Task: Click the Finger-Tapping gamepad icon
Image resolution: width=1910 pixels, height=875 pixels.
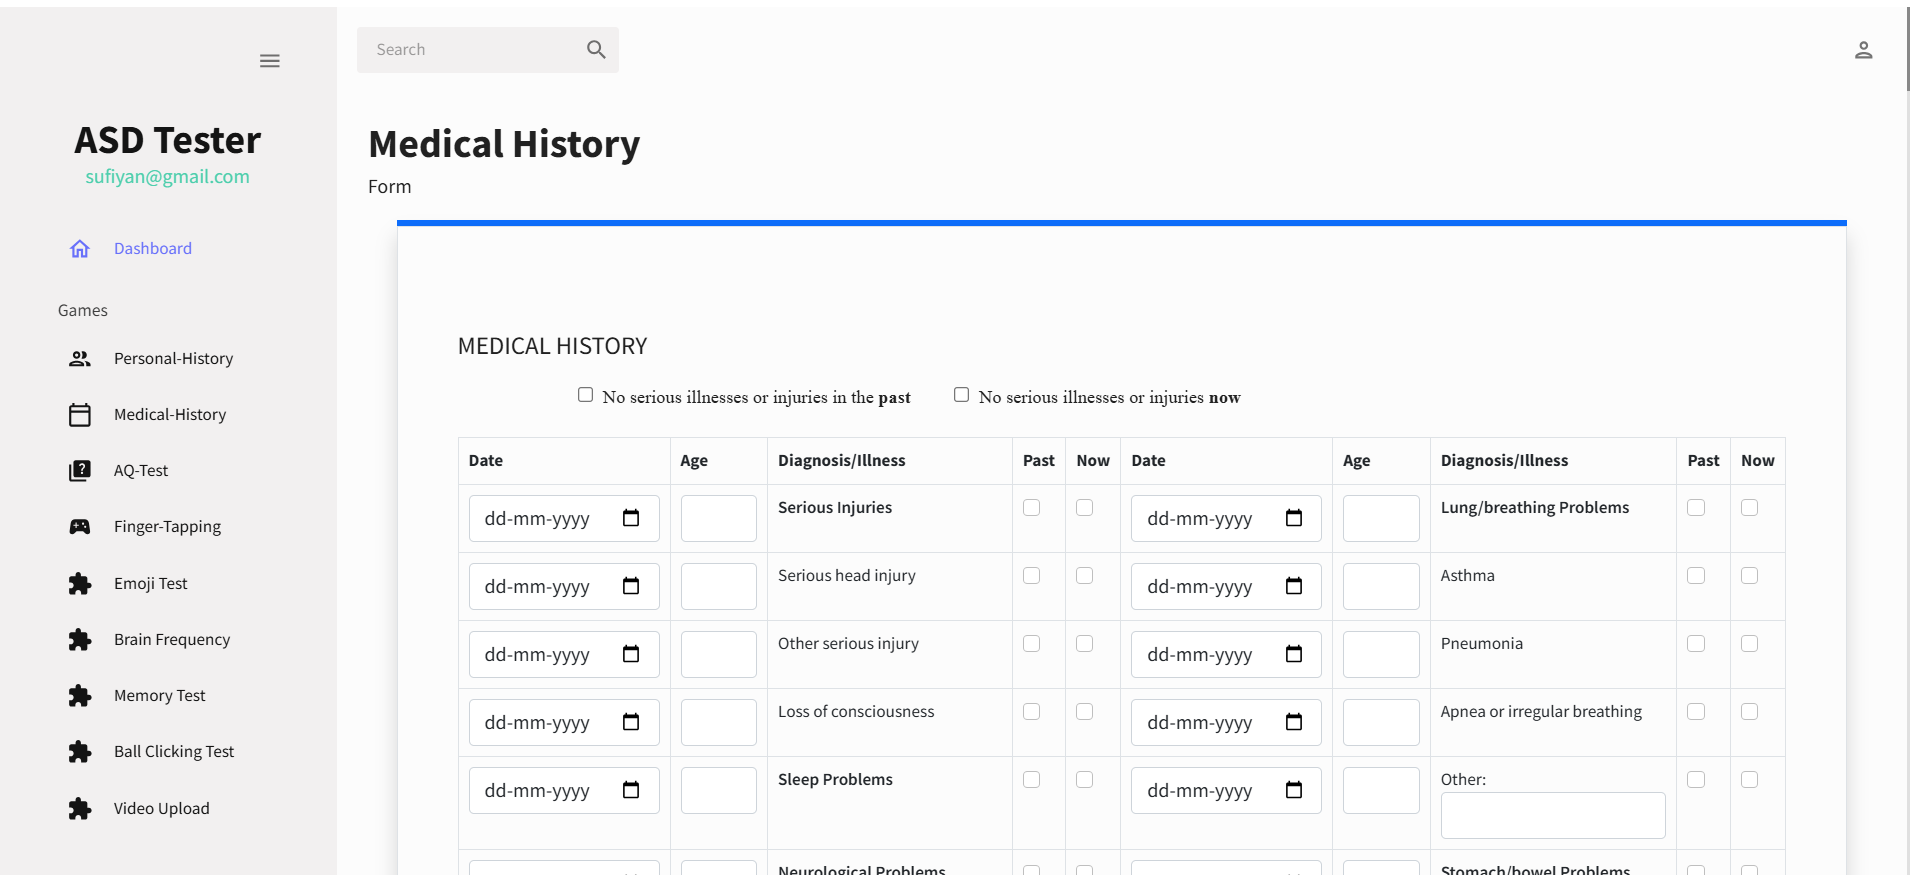Action: click(x=80, y=527)
